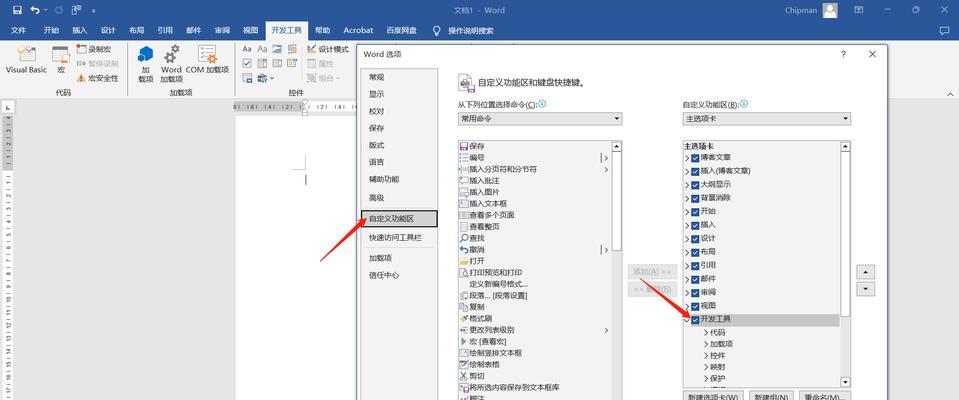Screen dimensions: 959x400
Task: Open 百度网盘 ribbon tab
Action: click(x=401, y=30)
